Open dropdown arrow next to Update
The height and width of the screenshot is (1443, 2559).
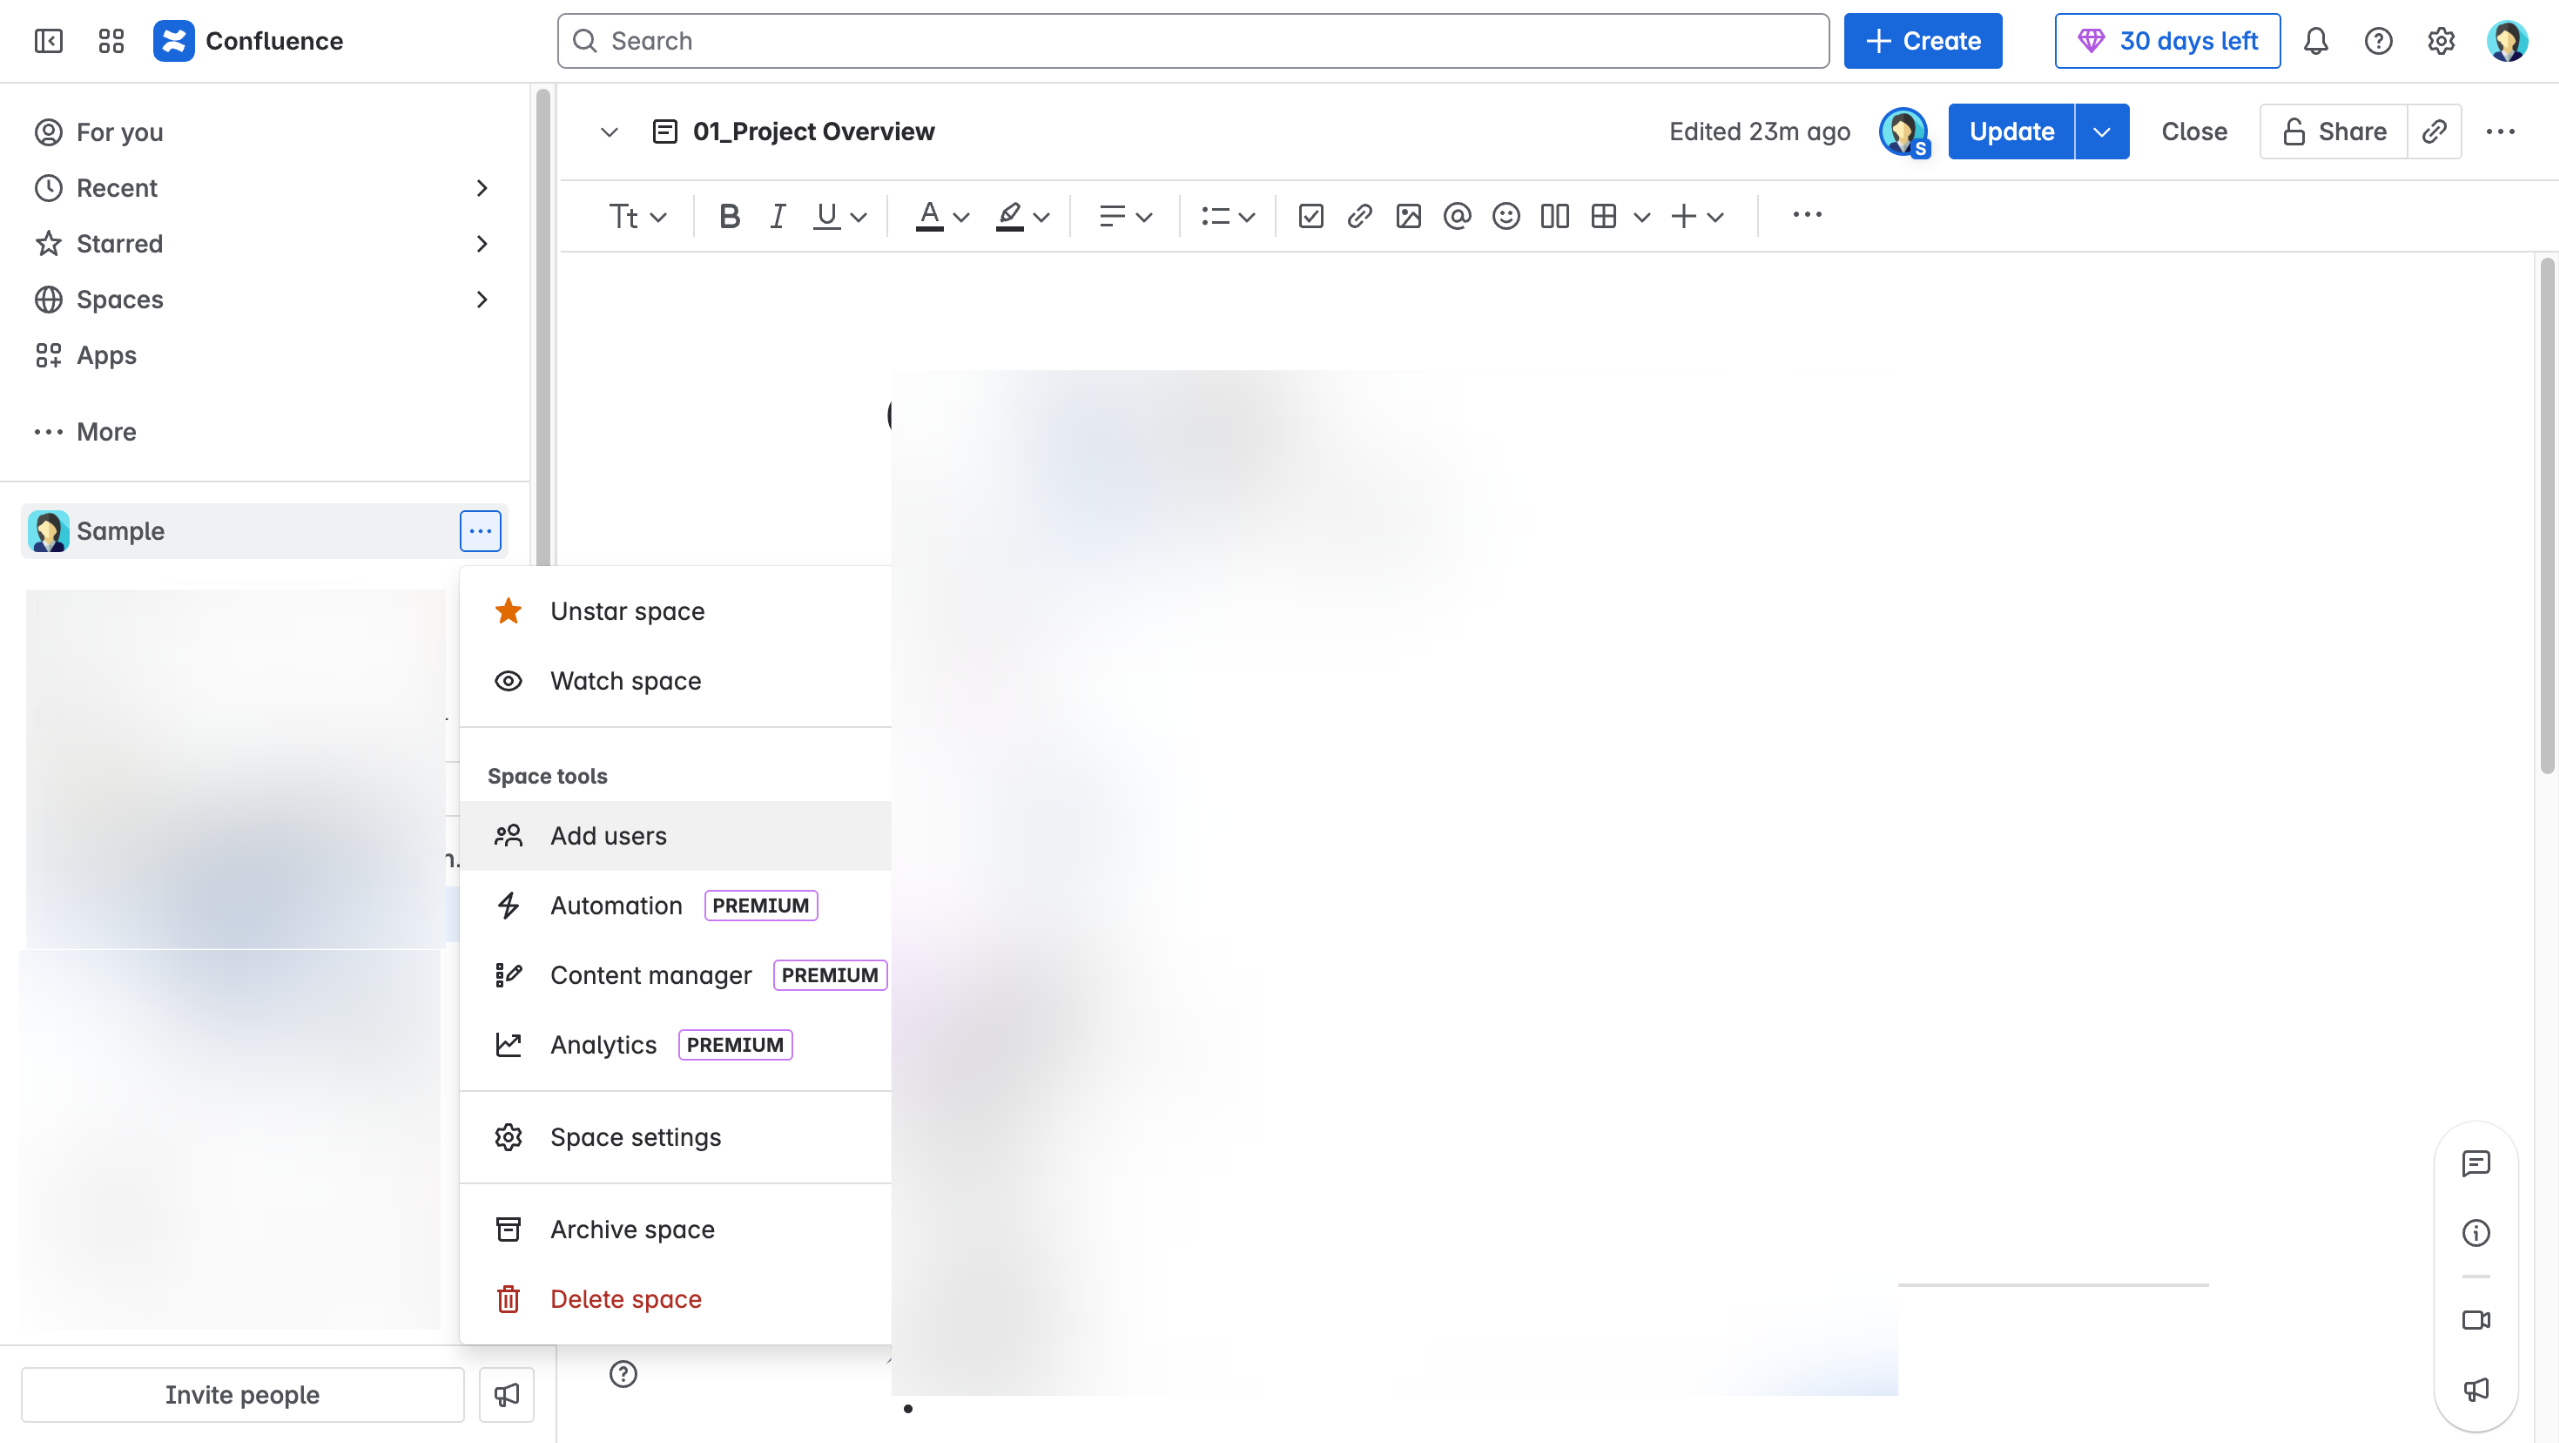pyautogui.click(x=2101, y=131)
